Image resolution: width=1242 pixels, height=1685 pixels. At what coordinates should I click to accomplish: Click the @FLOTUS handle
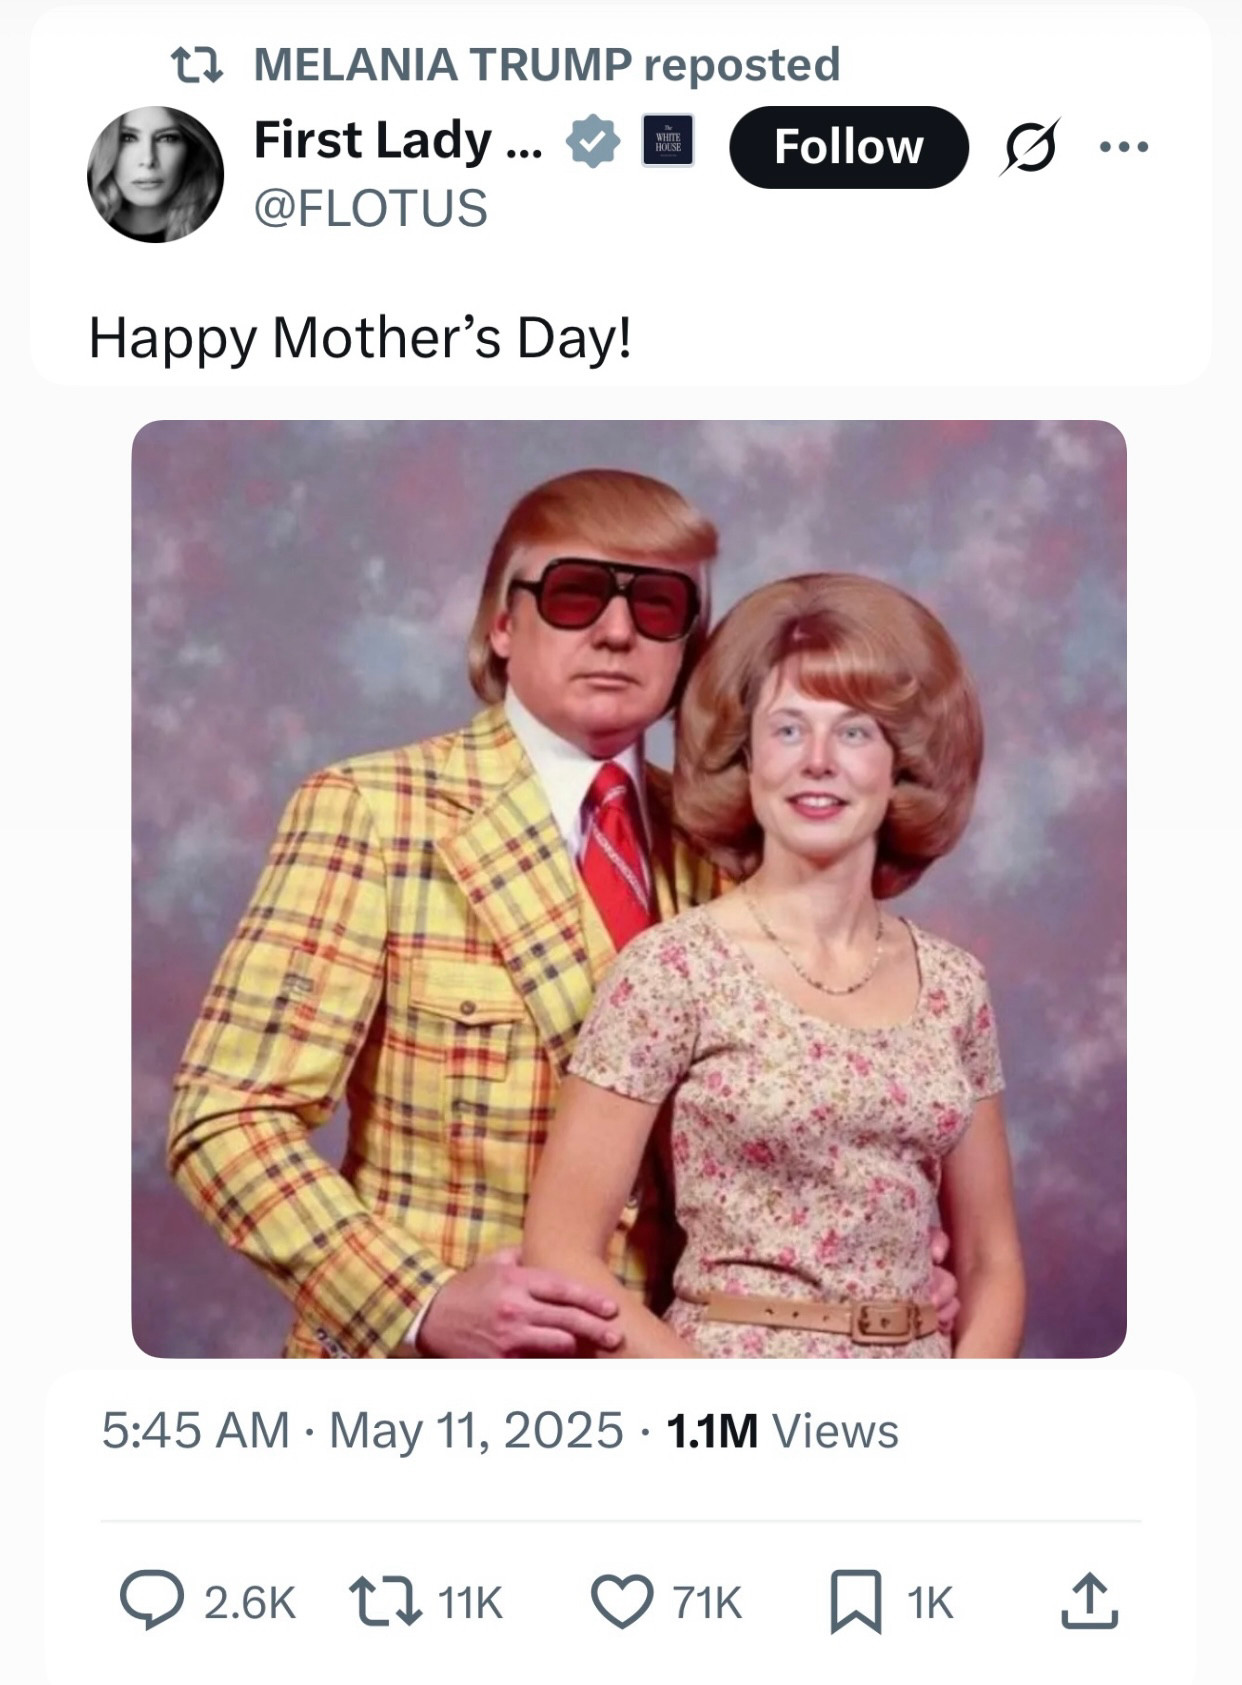(x=371, y=208)
